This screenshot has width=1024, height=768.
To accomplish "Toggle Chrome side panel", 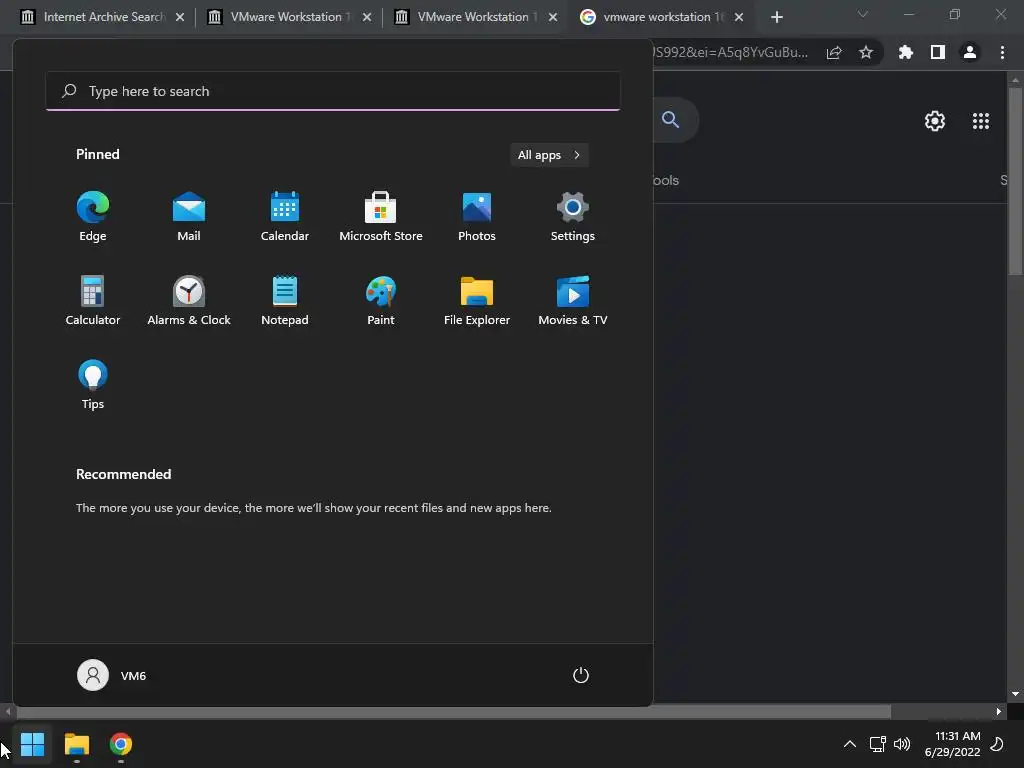I will pyautogui.click(x=938, y=52).
